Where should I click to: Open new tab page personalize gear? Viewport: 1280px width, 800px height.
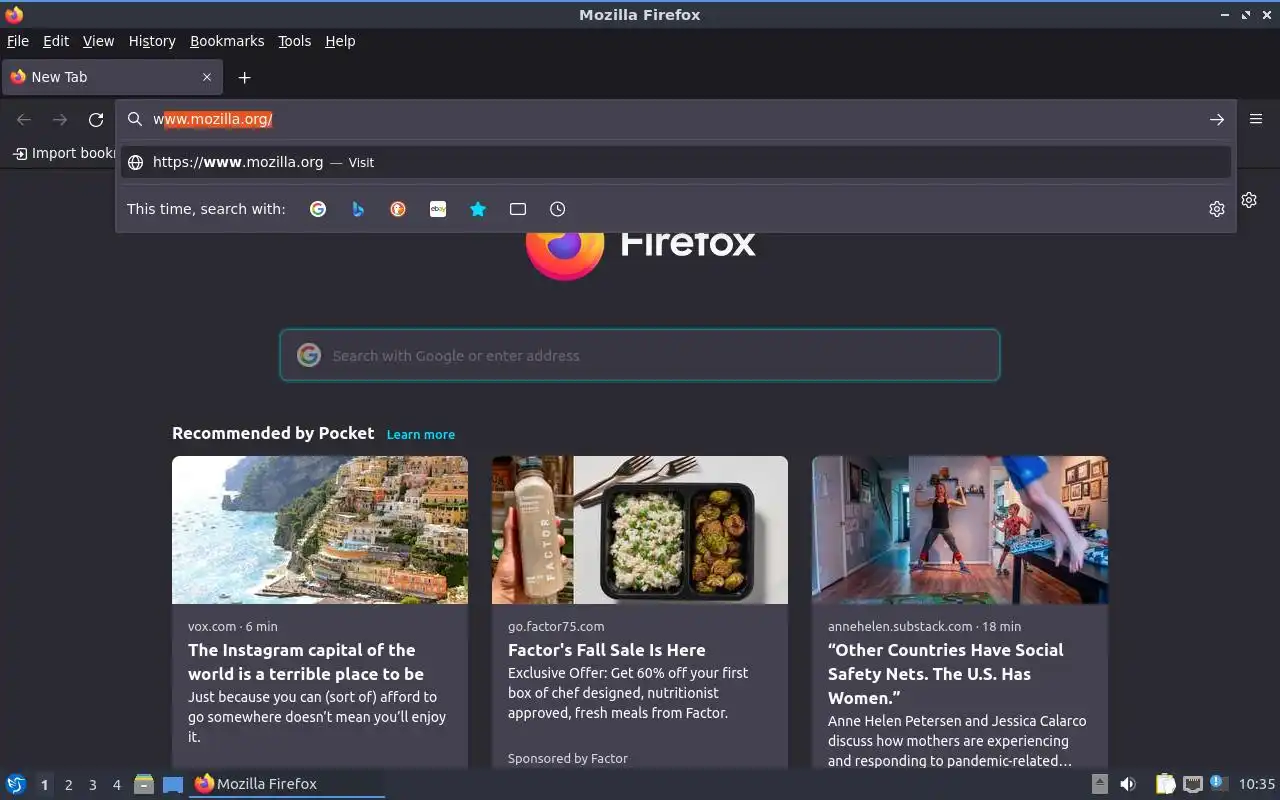click(1249, 200)
